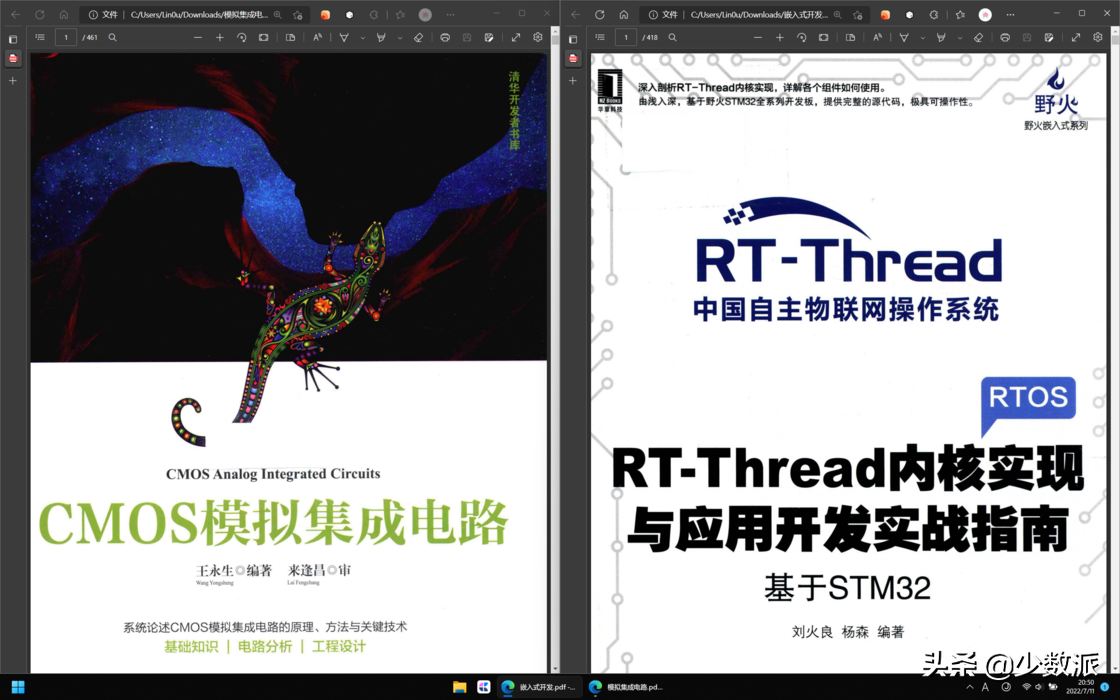Screen dimensions: 1120x700
Task: Zoom out on the RT-Thread PDF
Action: pos(758,37)
